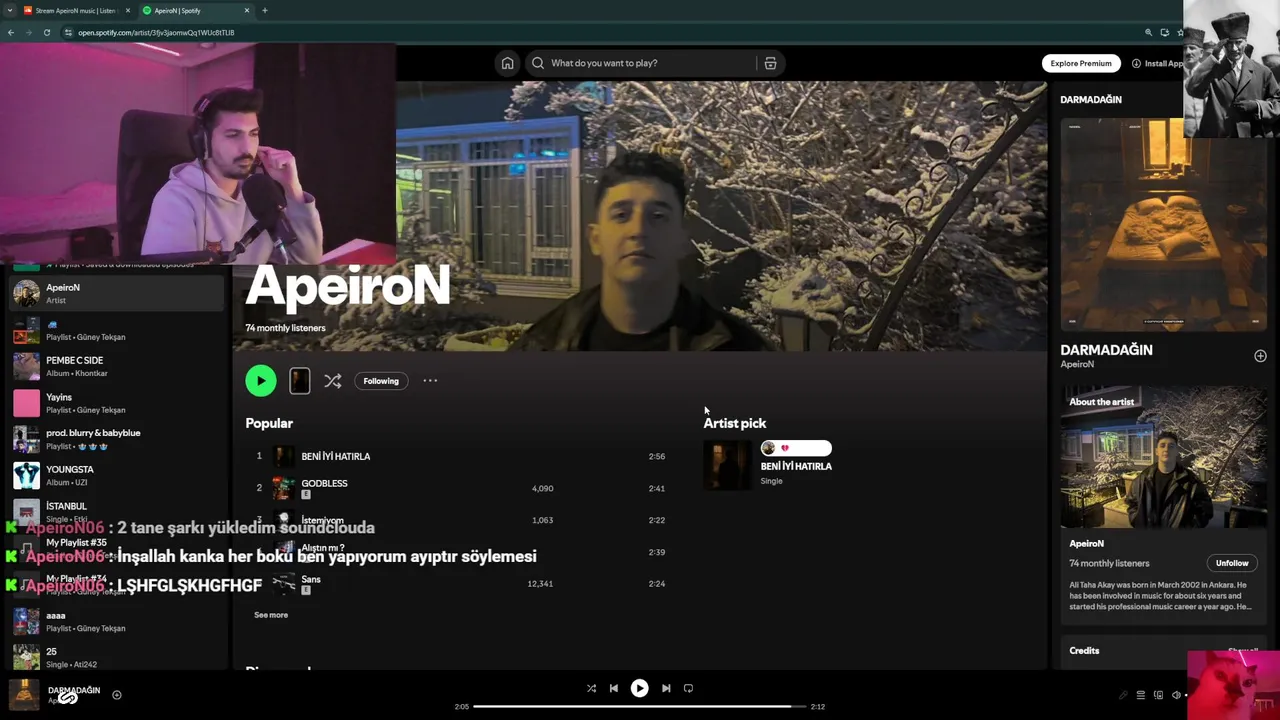
Task: Open ApeiroN artist in the library sidebar
Action: [117, 293]
